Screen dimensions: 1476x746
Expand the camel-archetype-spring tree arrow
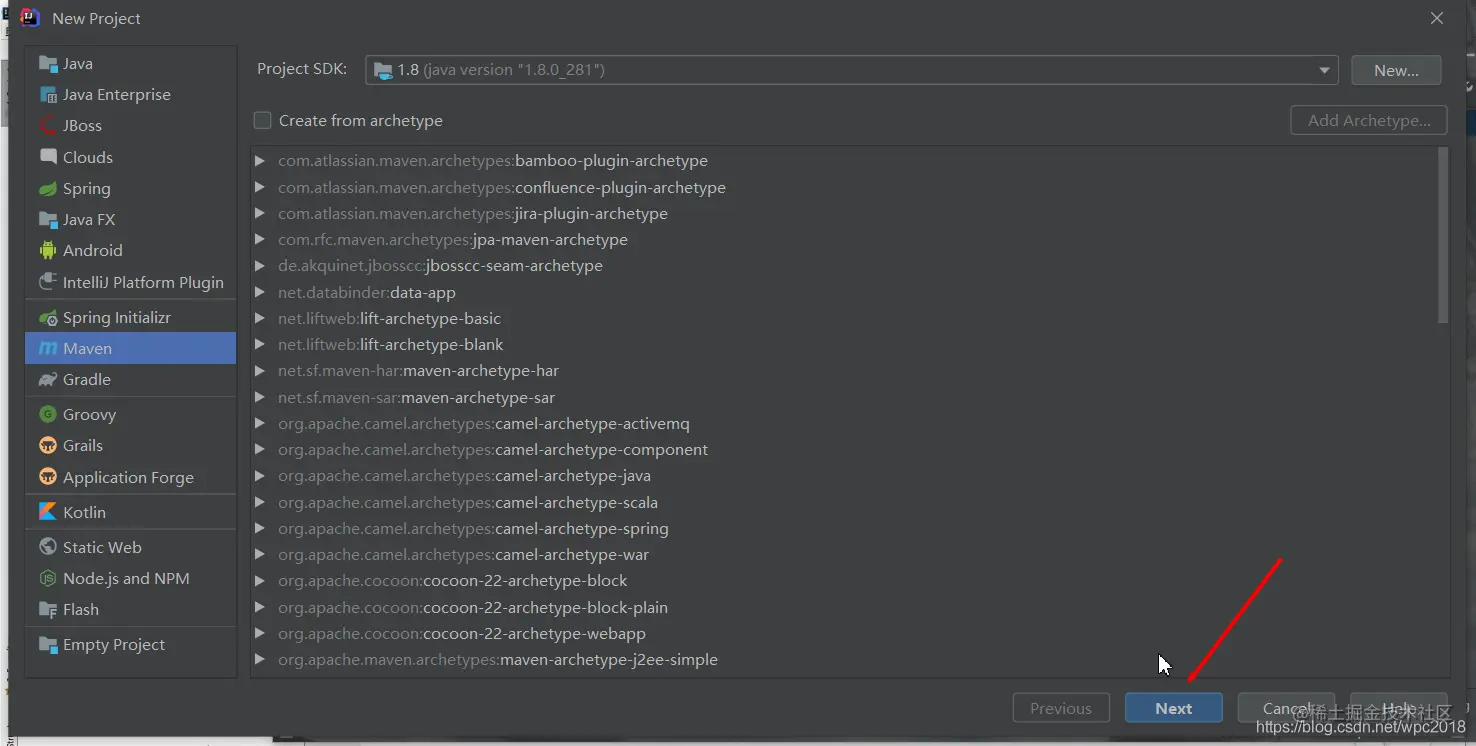point(260,528)
